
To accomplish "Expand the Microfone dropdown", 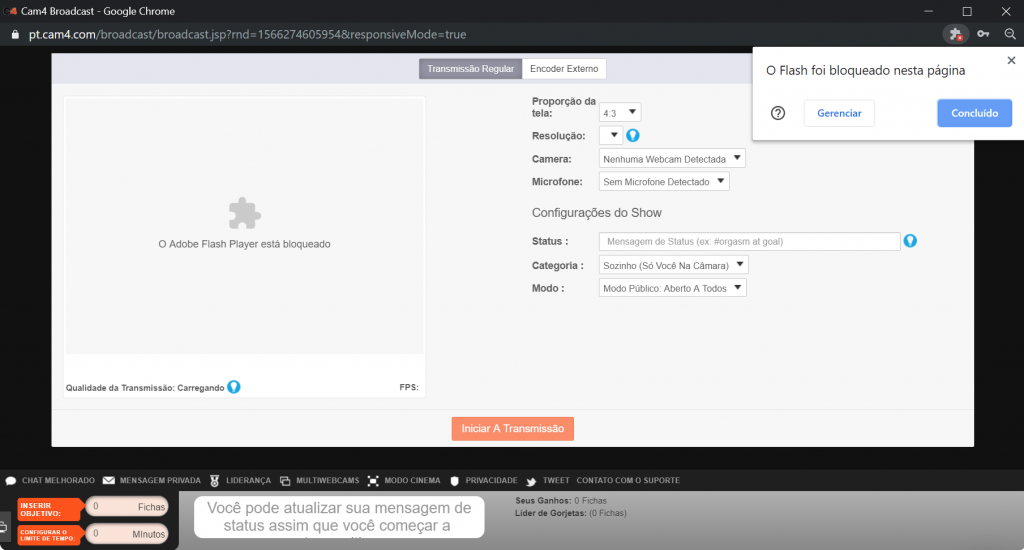I will (x=664, y=182).
